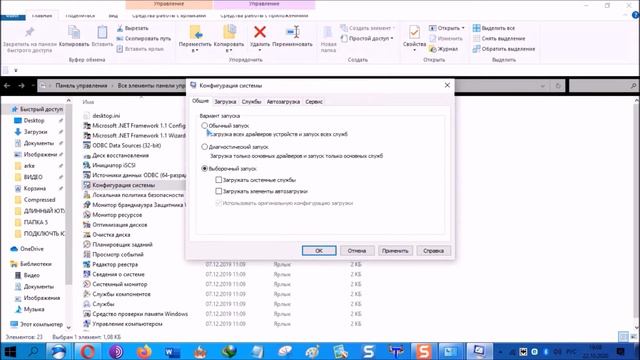Select Загрузки in the sidebar

coord(36,132)
